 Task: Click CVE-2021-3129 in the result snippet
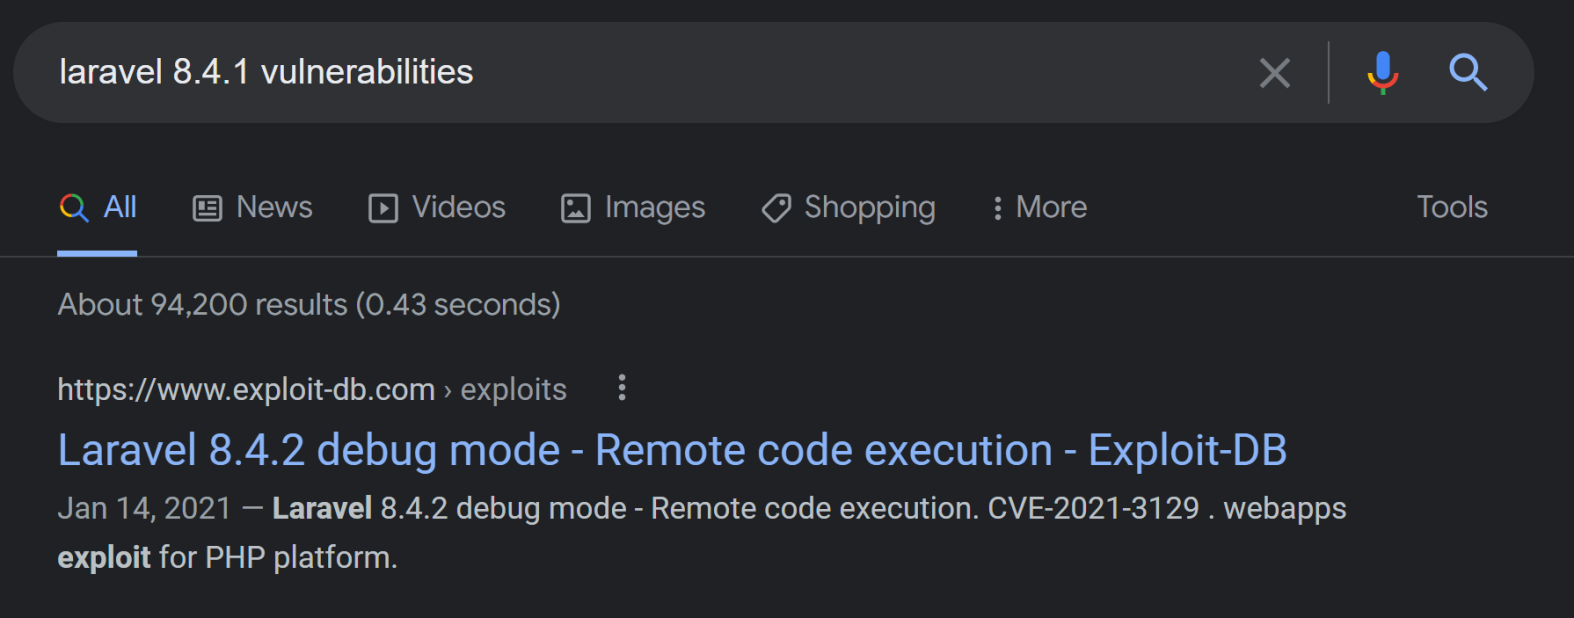(x=1093, y=509)
